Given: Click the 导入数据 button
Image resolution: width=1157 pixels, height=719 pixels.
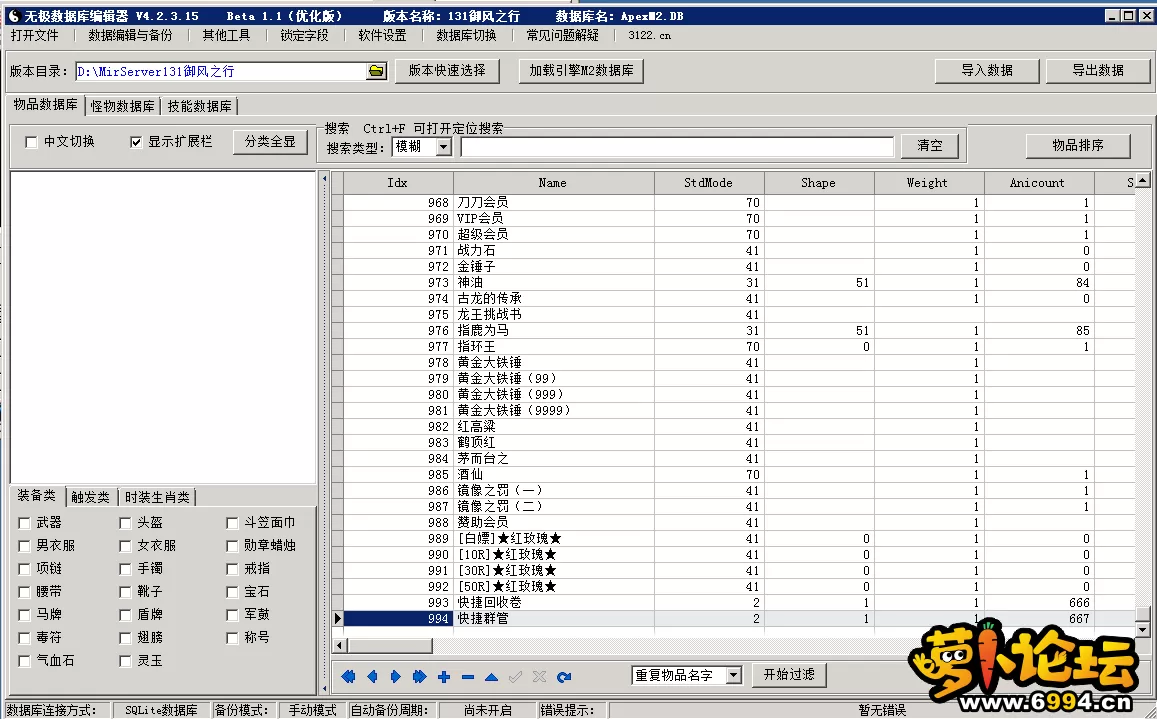Looking at the screenshot, I should tap(987, 71).
